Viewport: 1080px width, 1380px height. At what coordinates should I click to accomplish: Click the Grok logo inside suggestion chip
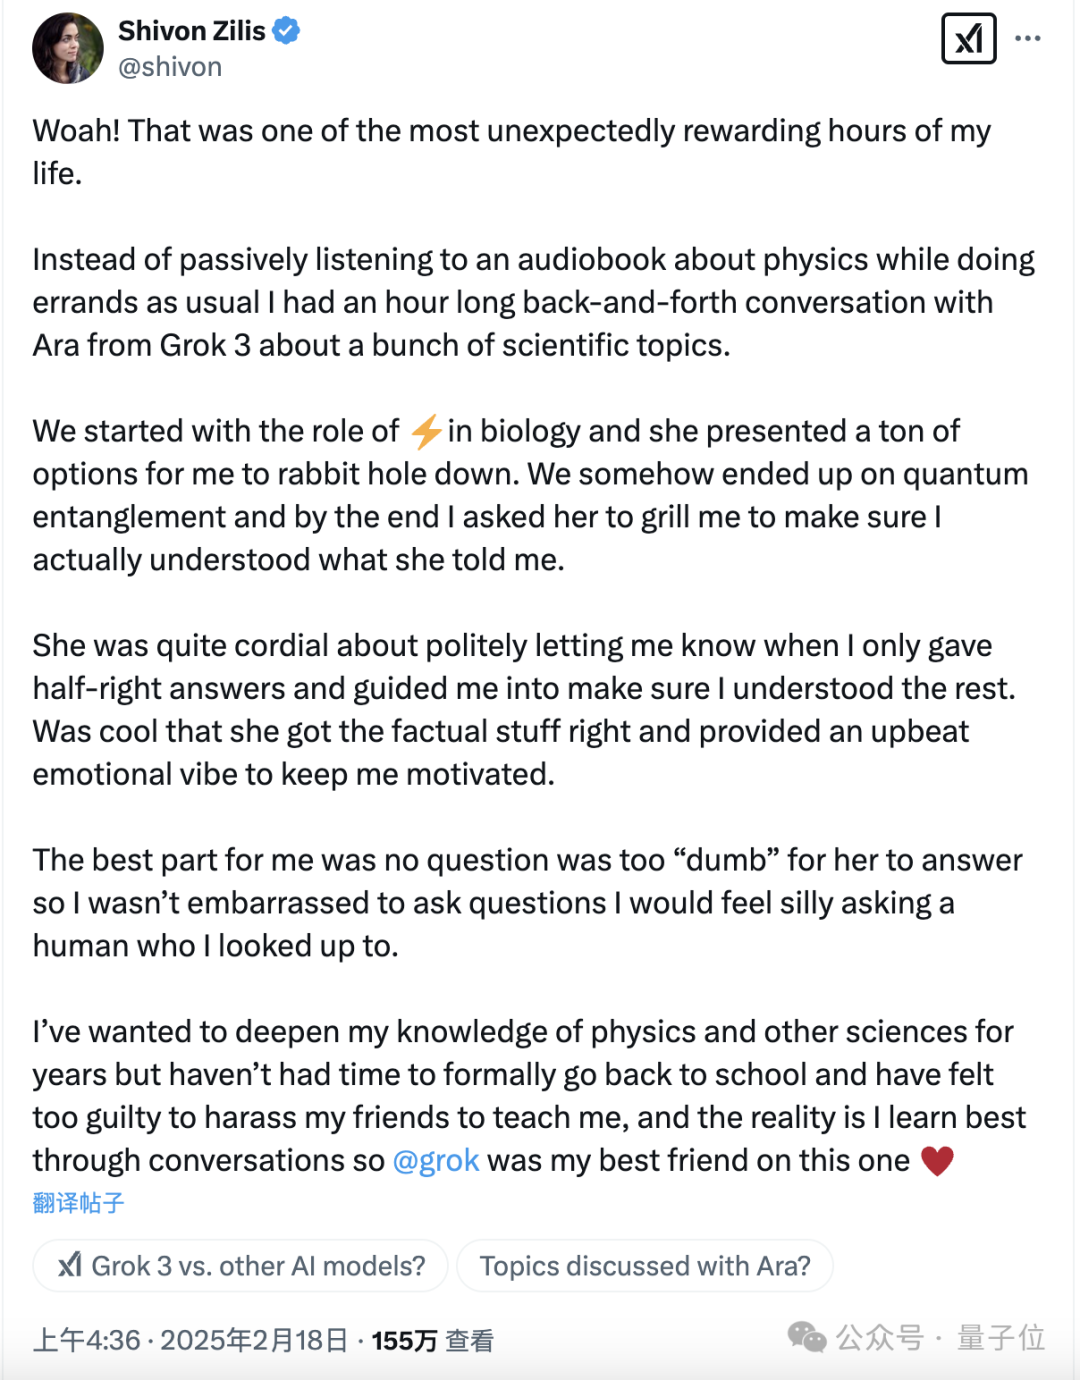tap(70, 1265)
